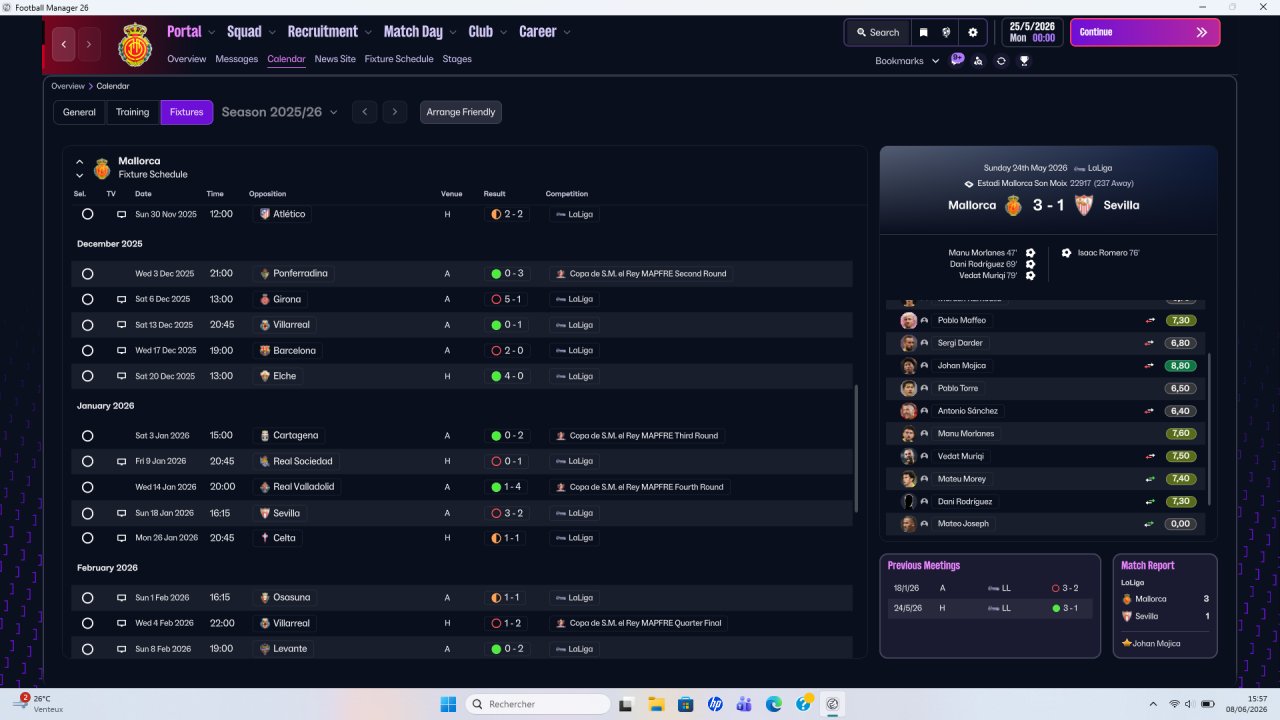Open File Explorer from the taskbar

(x=656, y=704)
